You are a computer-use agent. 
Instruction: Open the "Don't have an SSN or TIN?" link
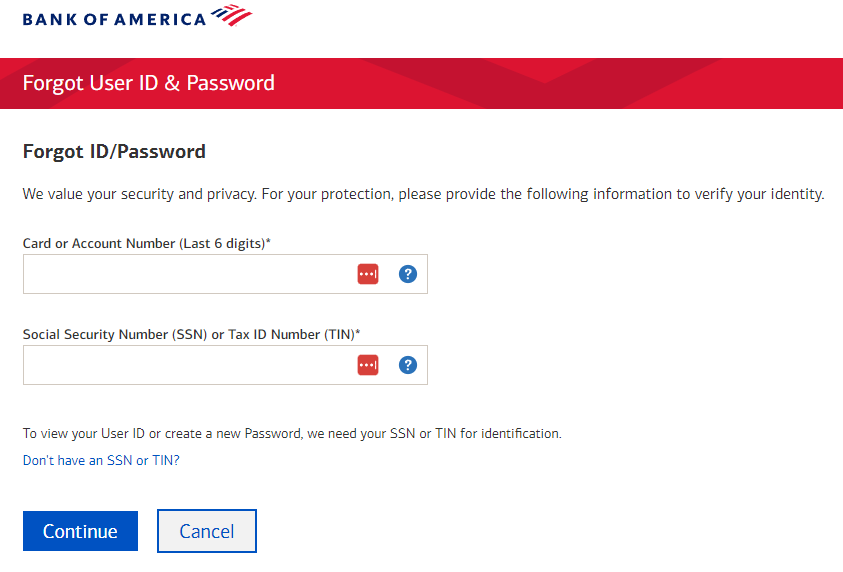(x=101, y=461)
